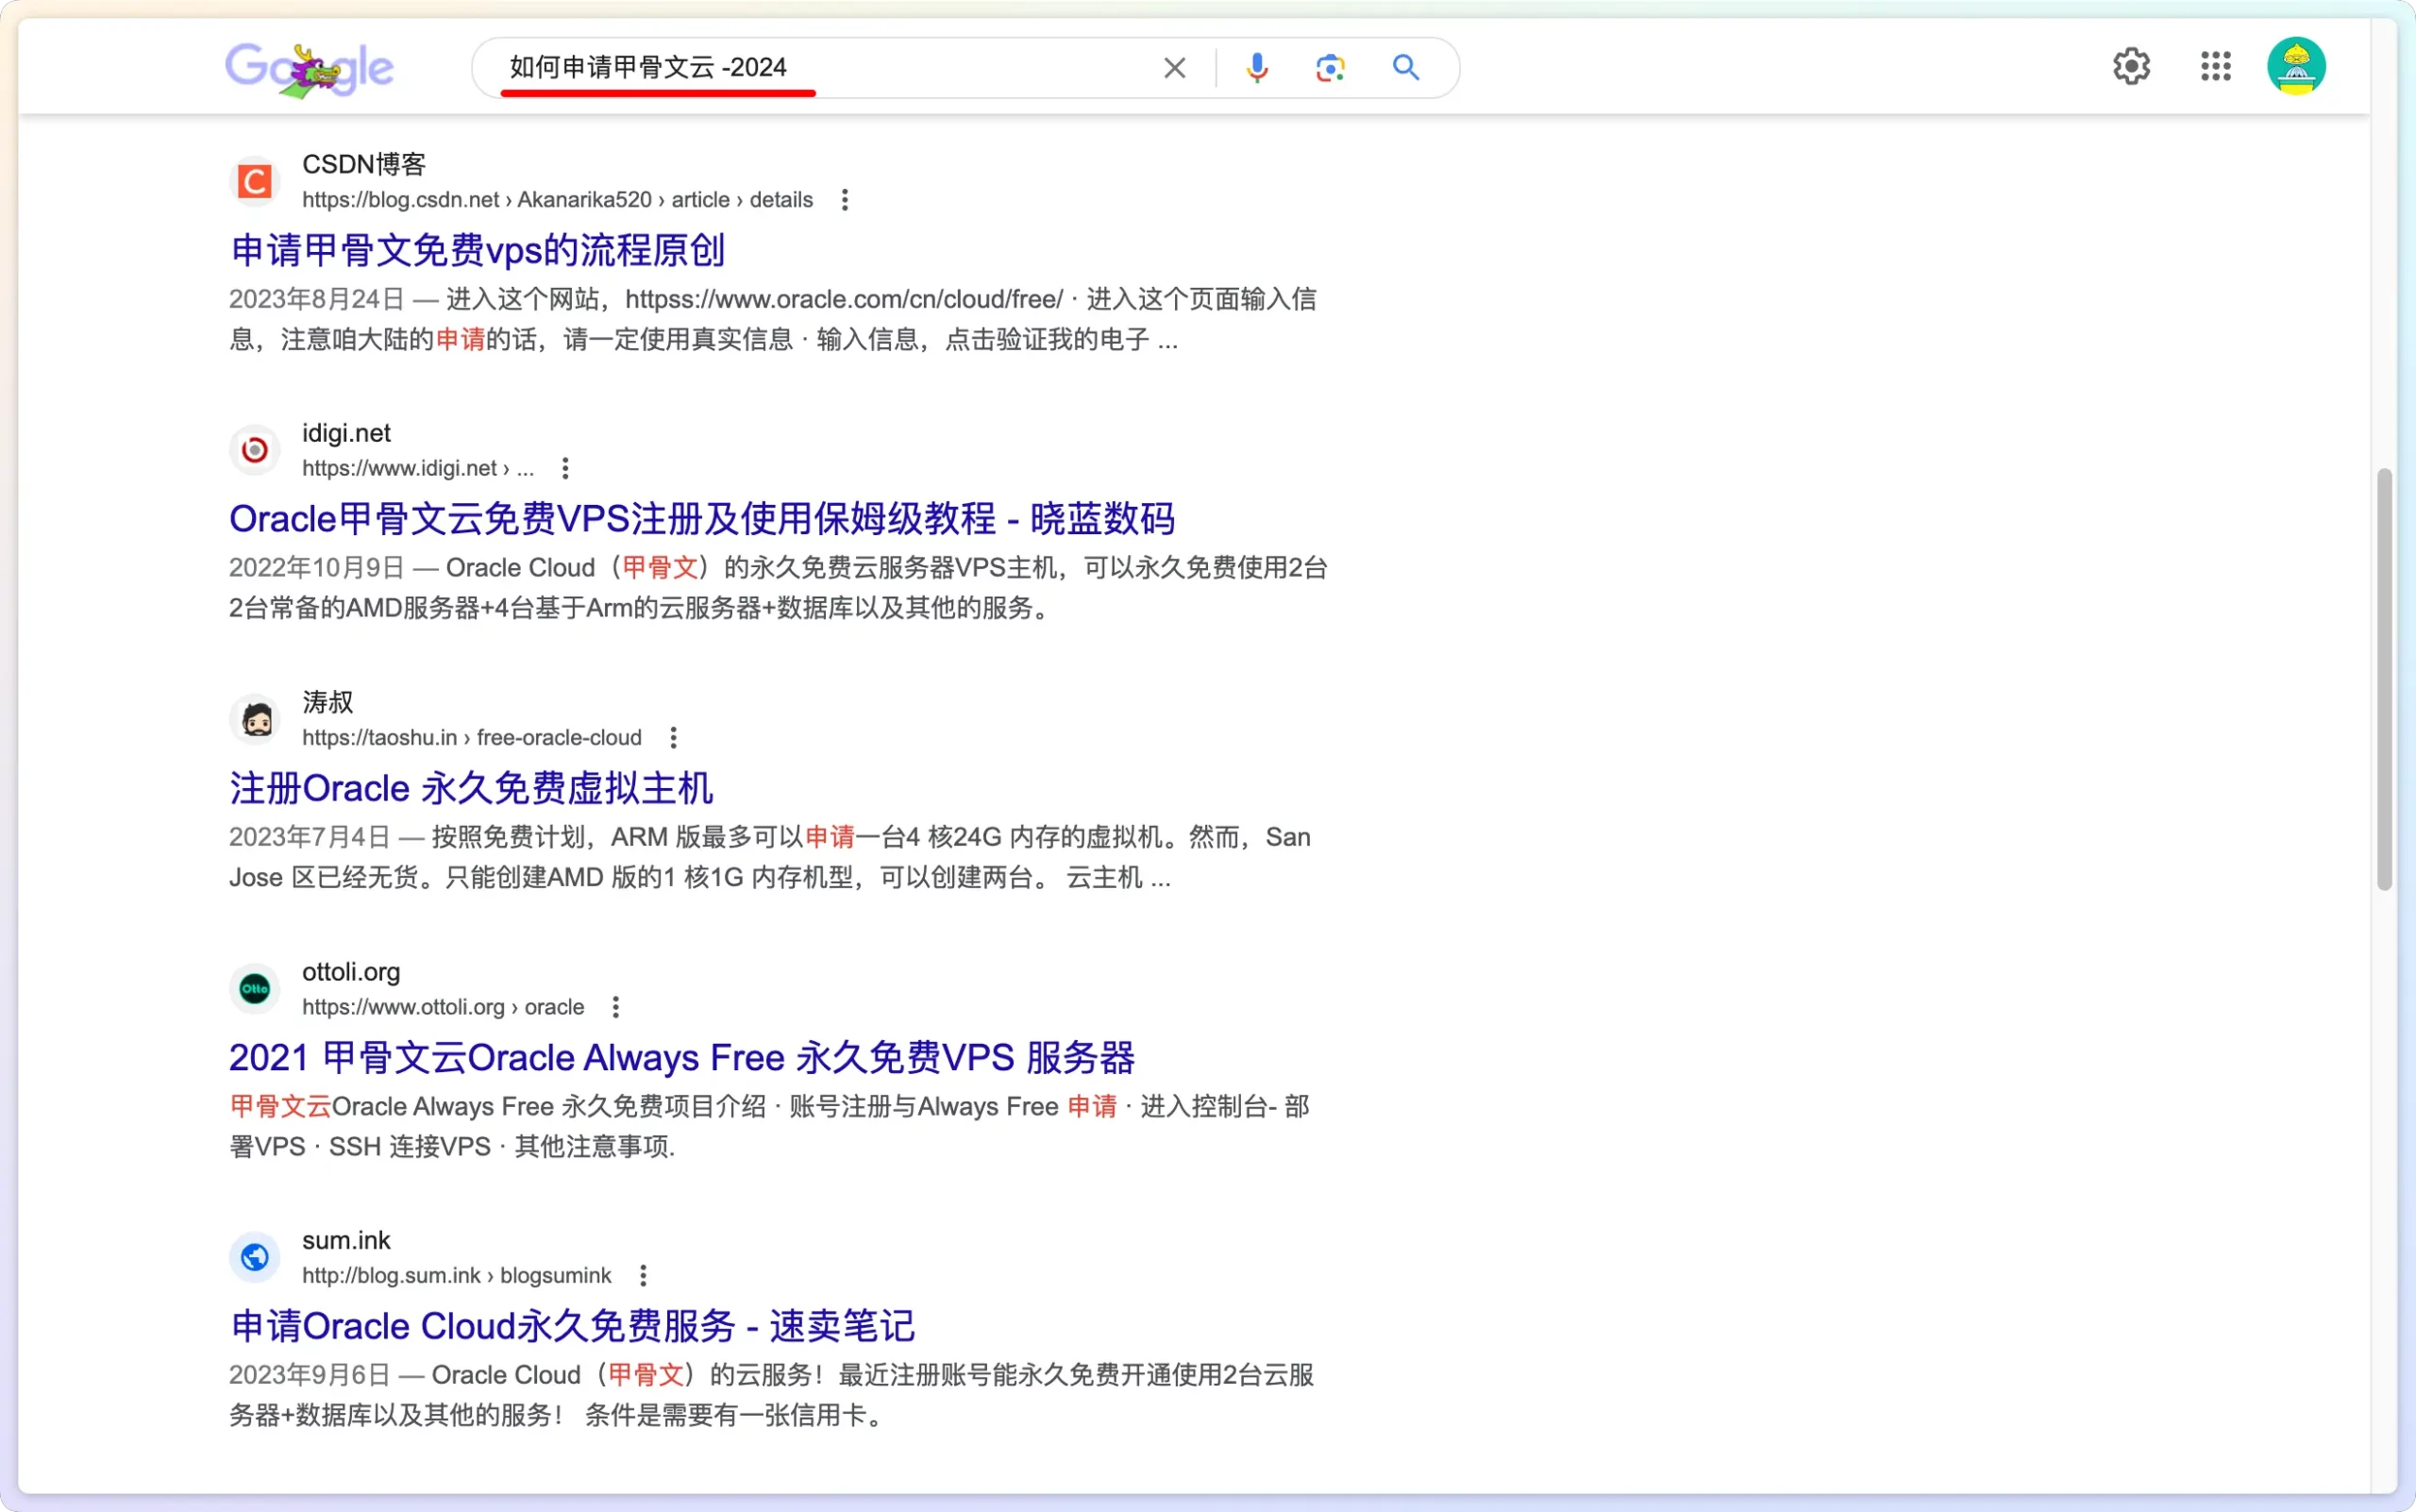Click the CSDN博客 site name
Image resolution: width=2416 pixels, height=1512 pixels.
[x=364, y=164]
